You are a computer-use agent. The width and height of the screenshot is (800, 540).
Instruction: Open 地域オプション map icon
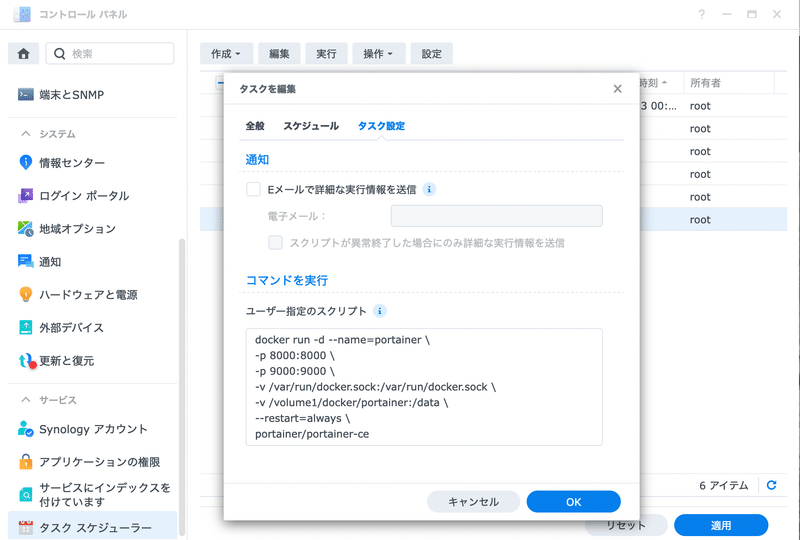[26, 229]
